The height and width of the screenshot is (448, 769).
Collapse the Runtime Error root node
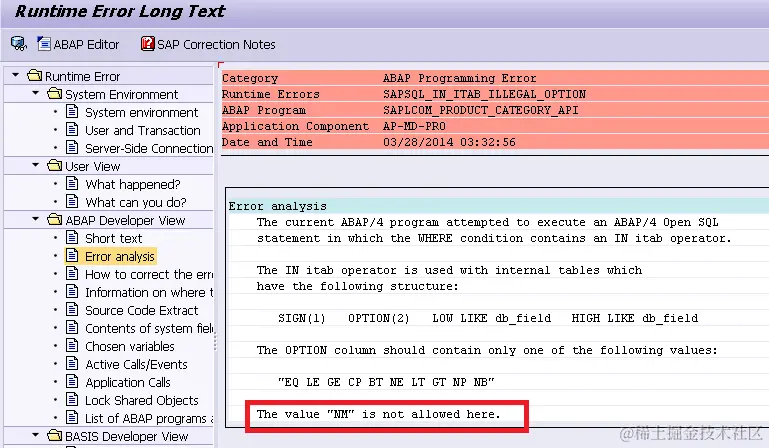coord(16,75)
